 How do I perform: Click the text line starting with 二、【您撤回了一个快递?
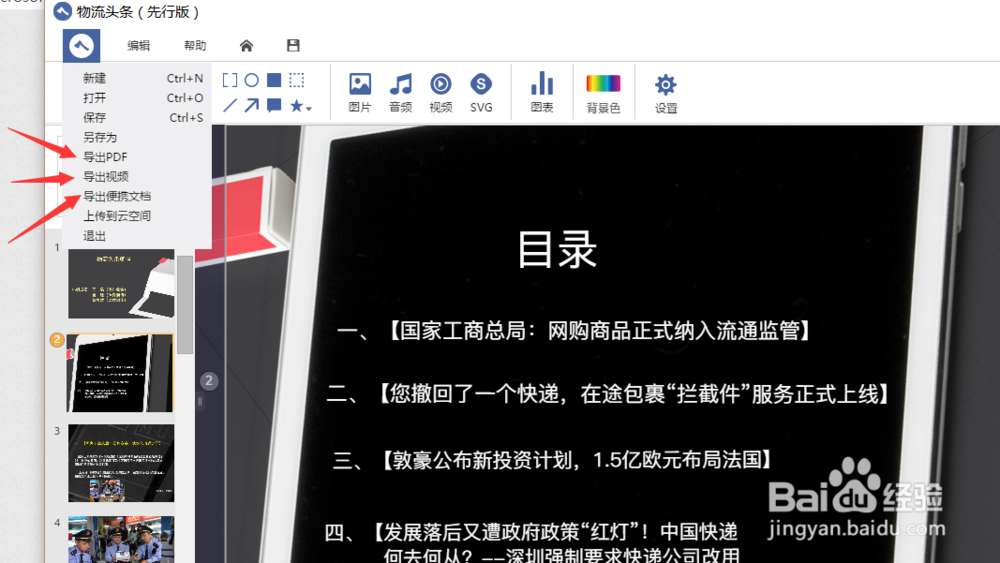pyautogui.click(x=608, y=394)
